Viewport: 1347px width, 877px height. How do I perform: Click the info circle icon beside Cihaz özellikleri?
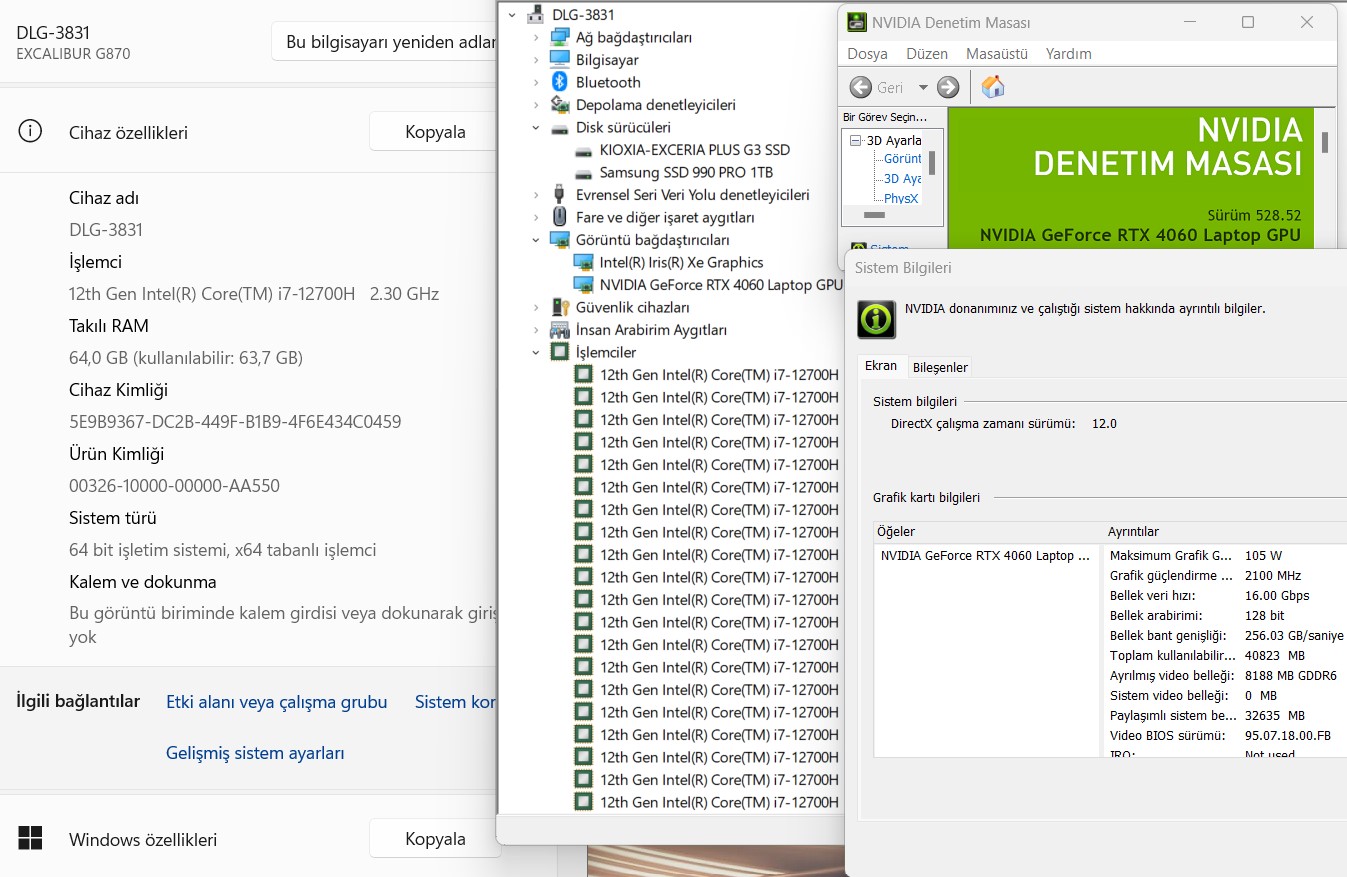click(x=31, y=131)
